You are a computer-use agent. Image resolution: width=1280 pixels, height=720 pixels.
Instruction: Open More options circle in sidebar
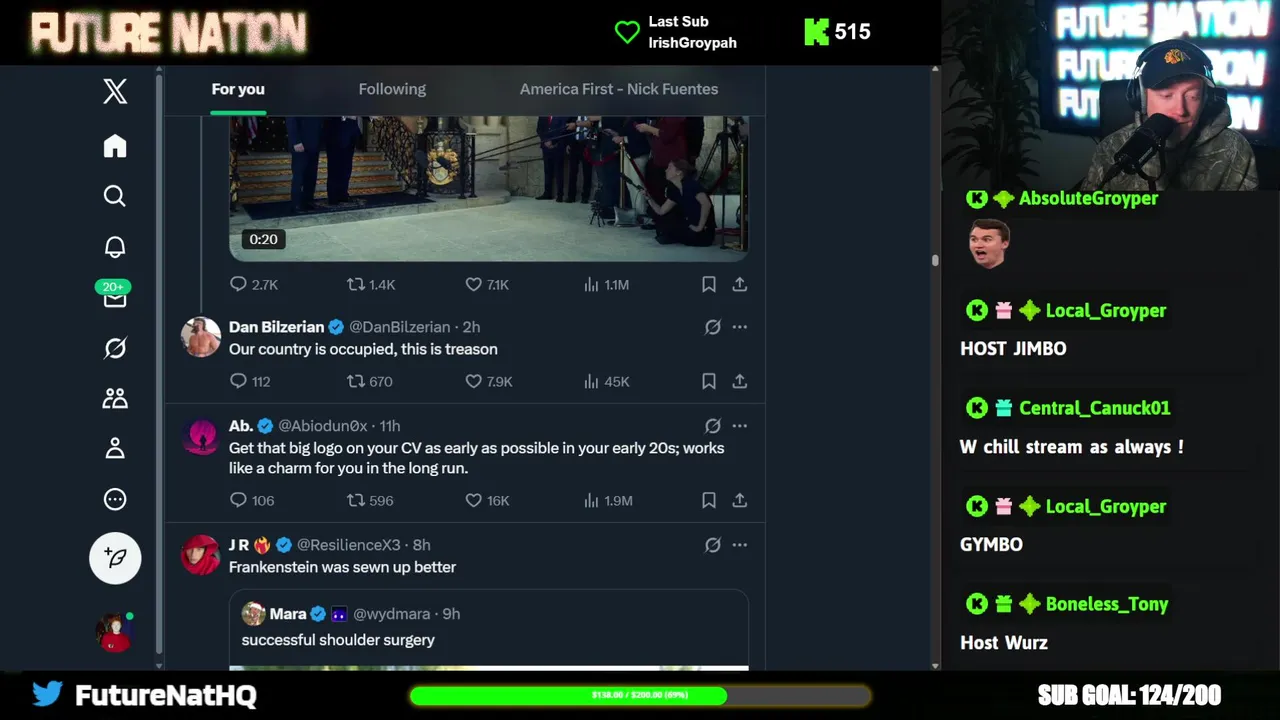click(115, 499)
